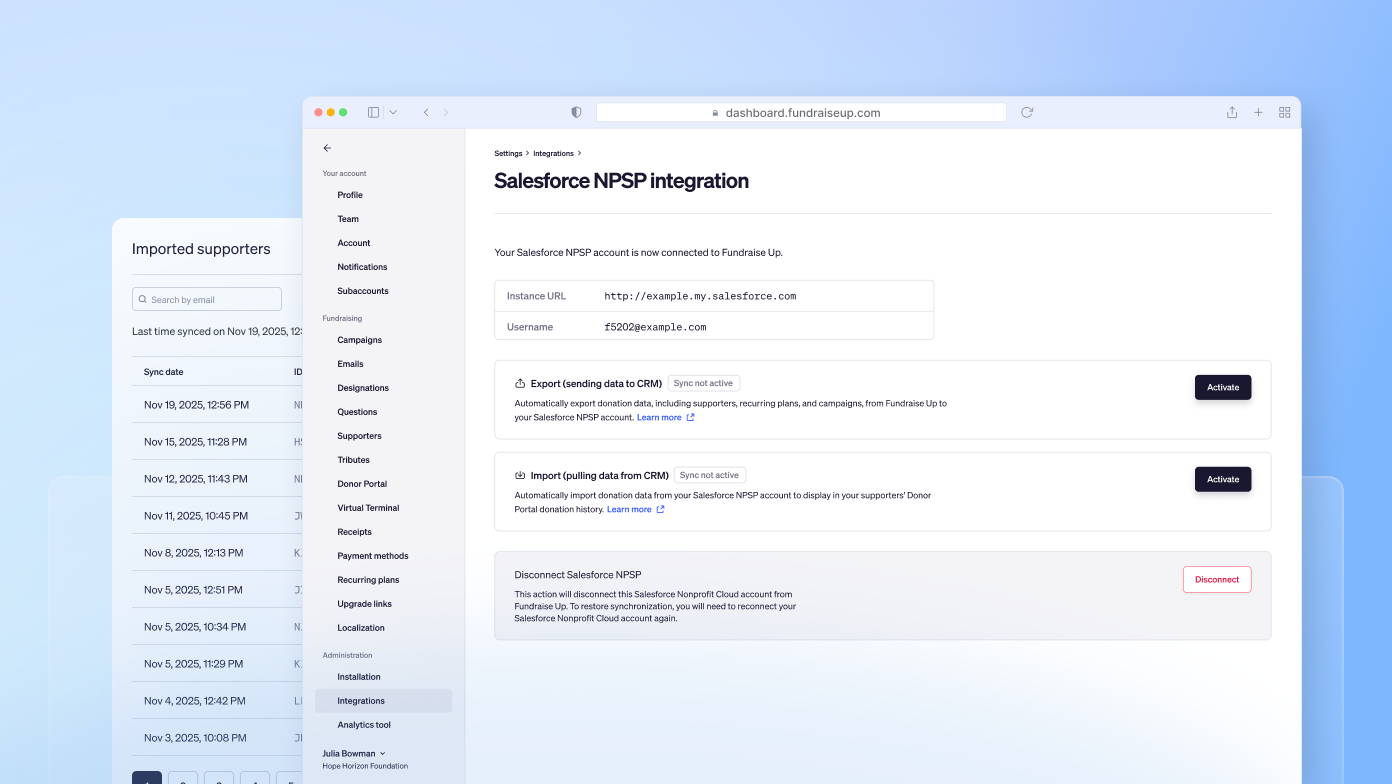Click the Search by email field

point(207,299)
